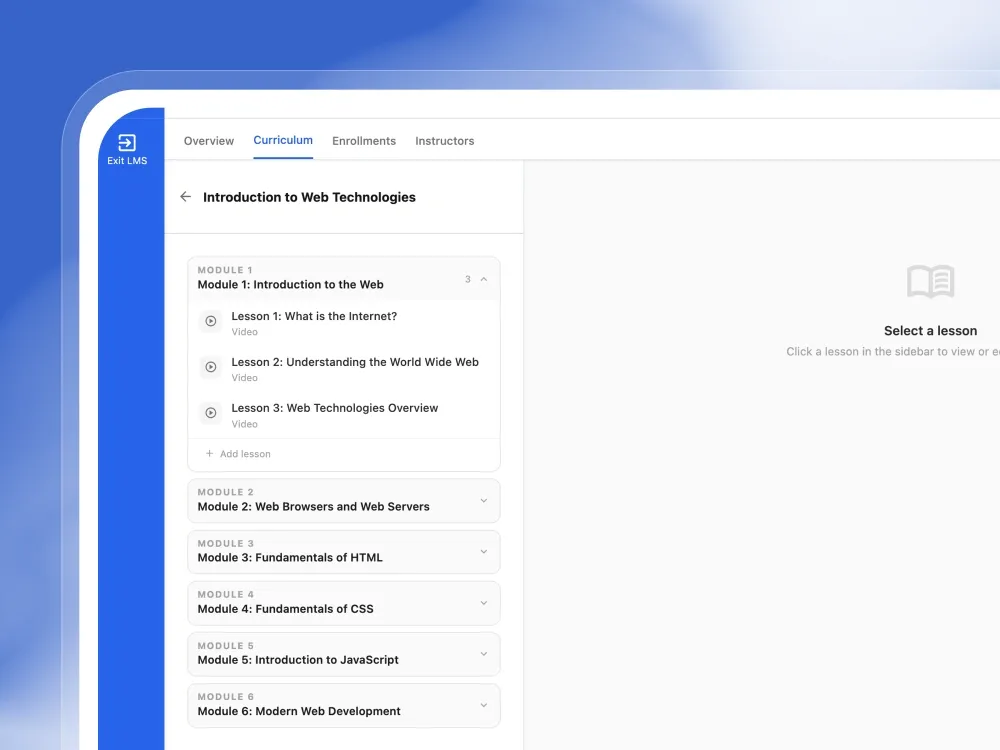This screenshot has width=1000, height=750.
Task: Click the video icon for Lesson 3
Action: pyautogui.click(x=210, y=413)
